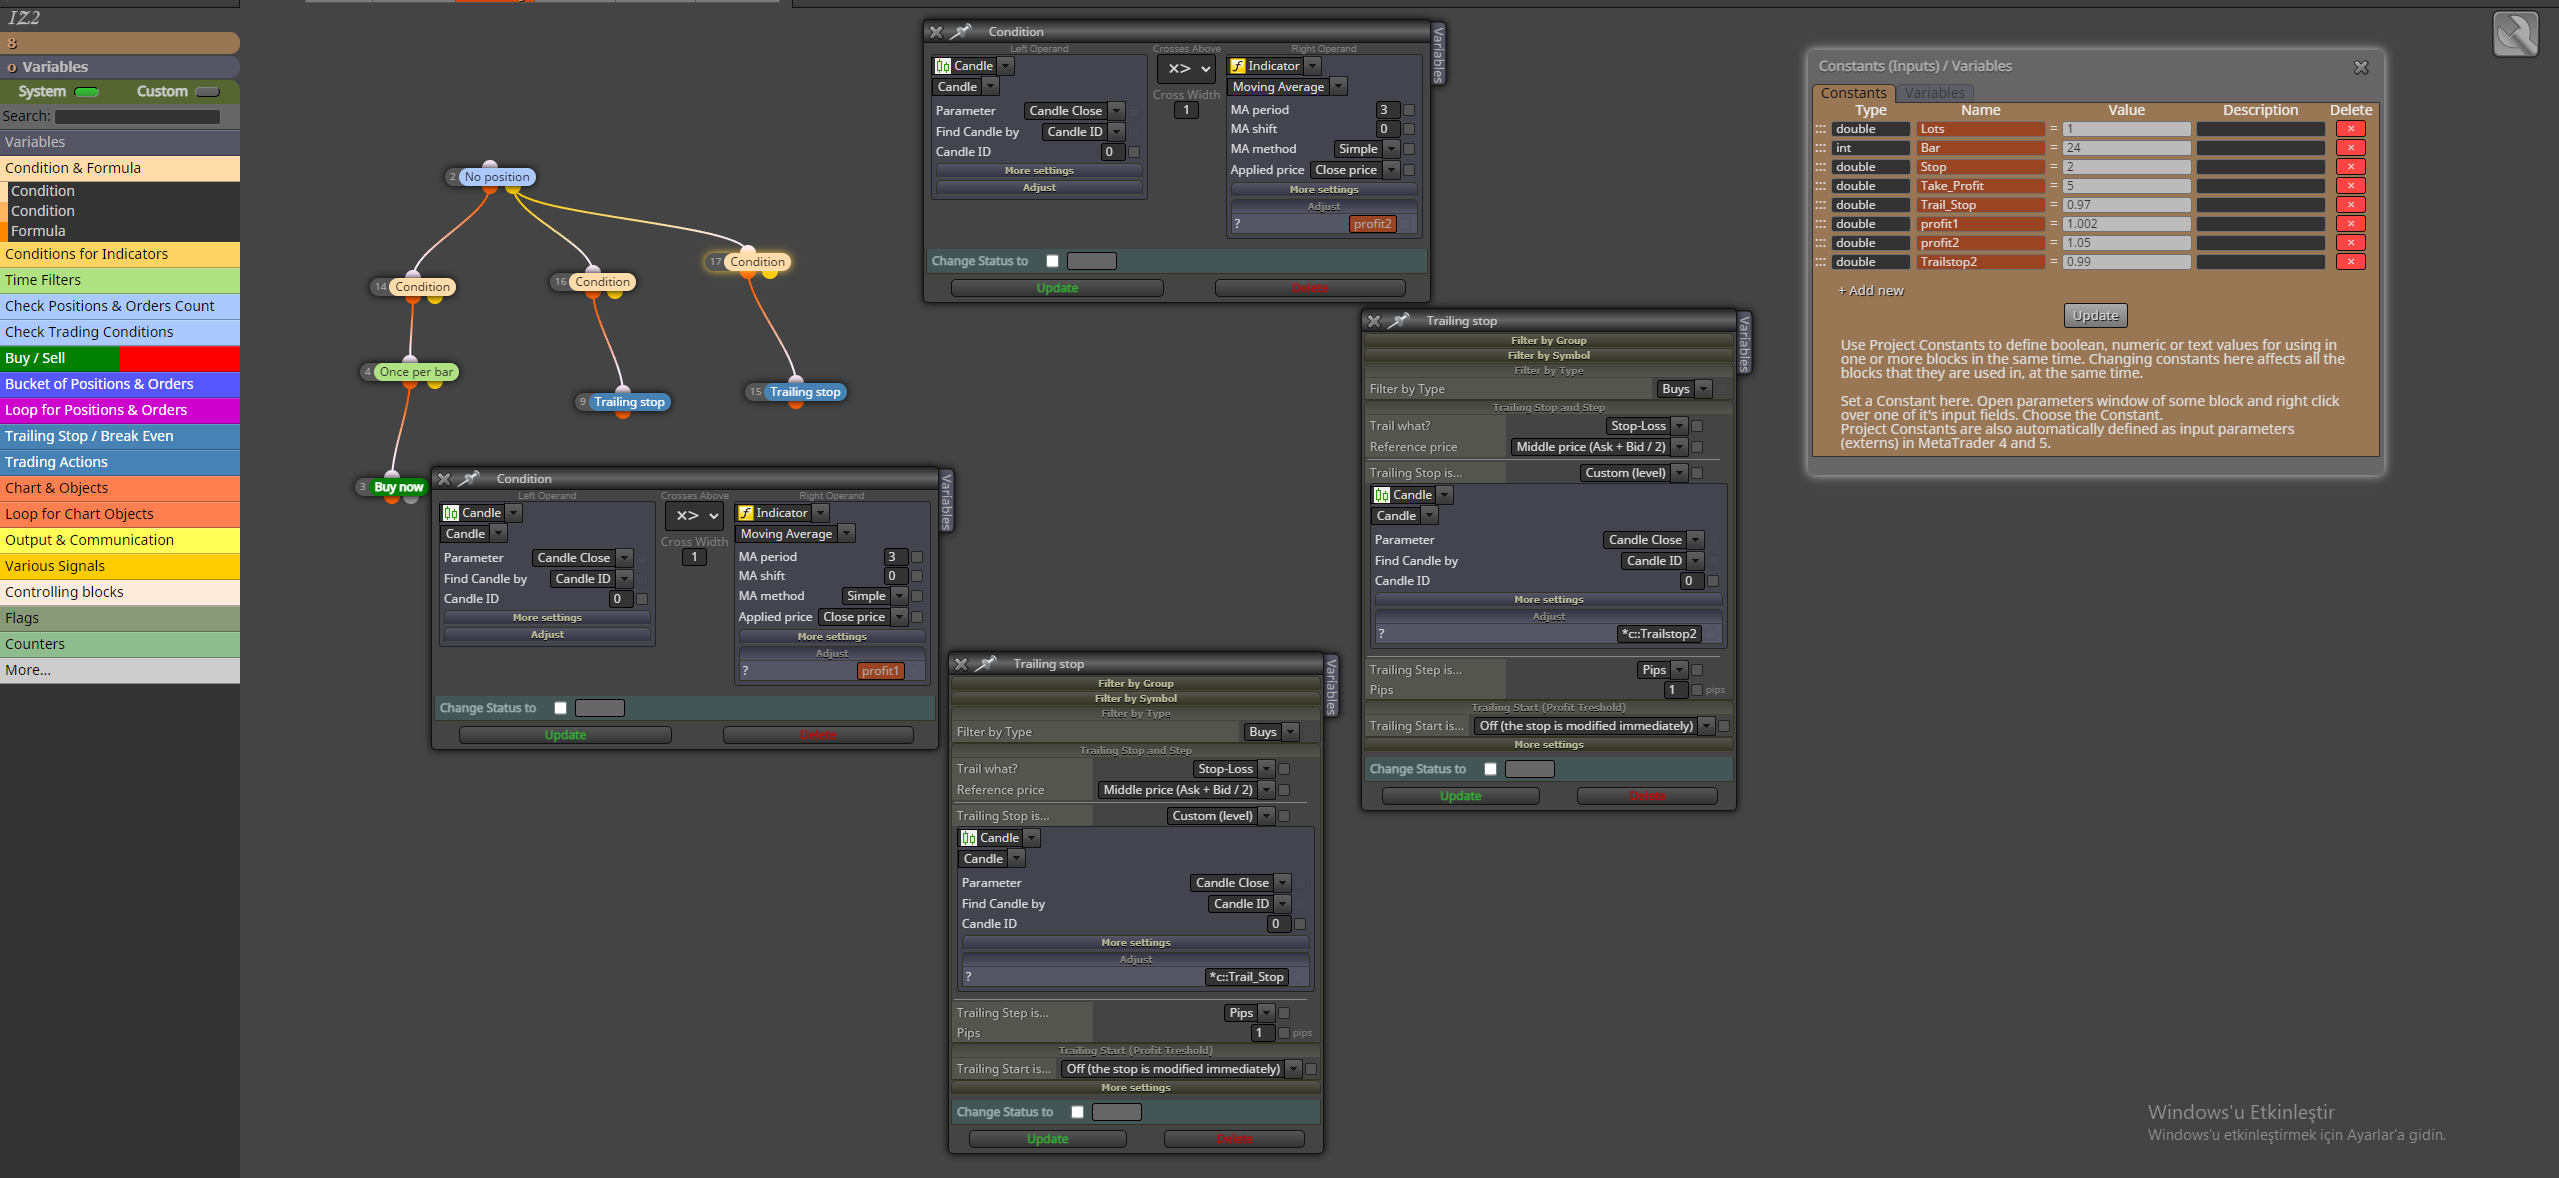Tick Change Status to checkbox in top Condition

[x=1052, y=261]
